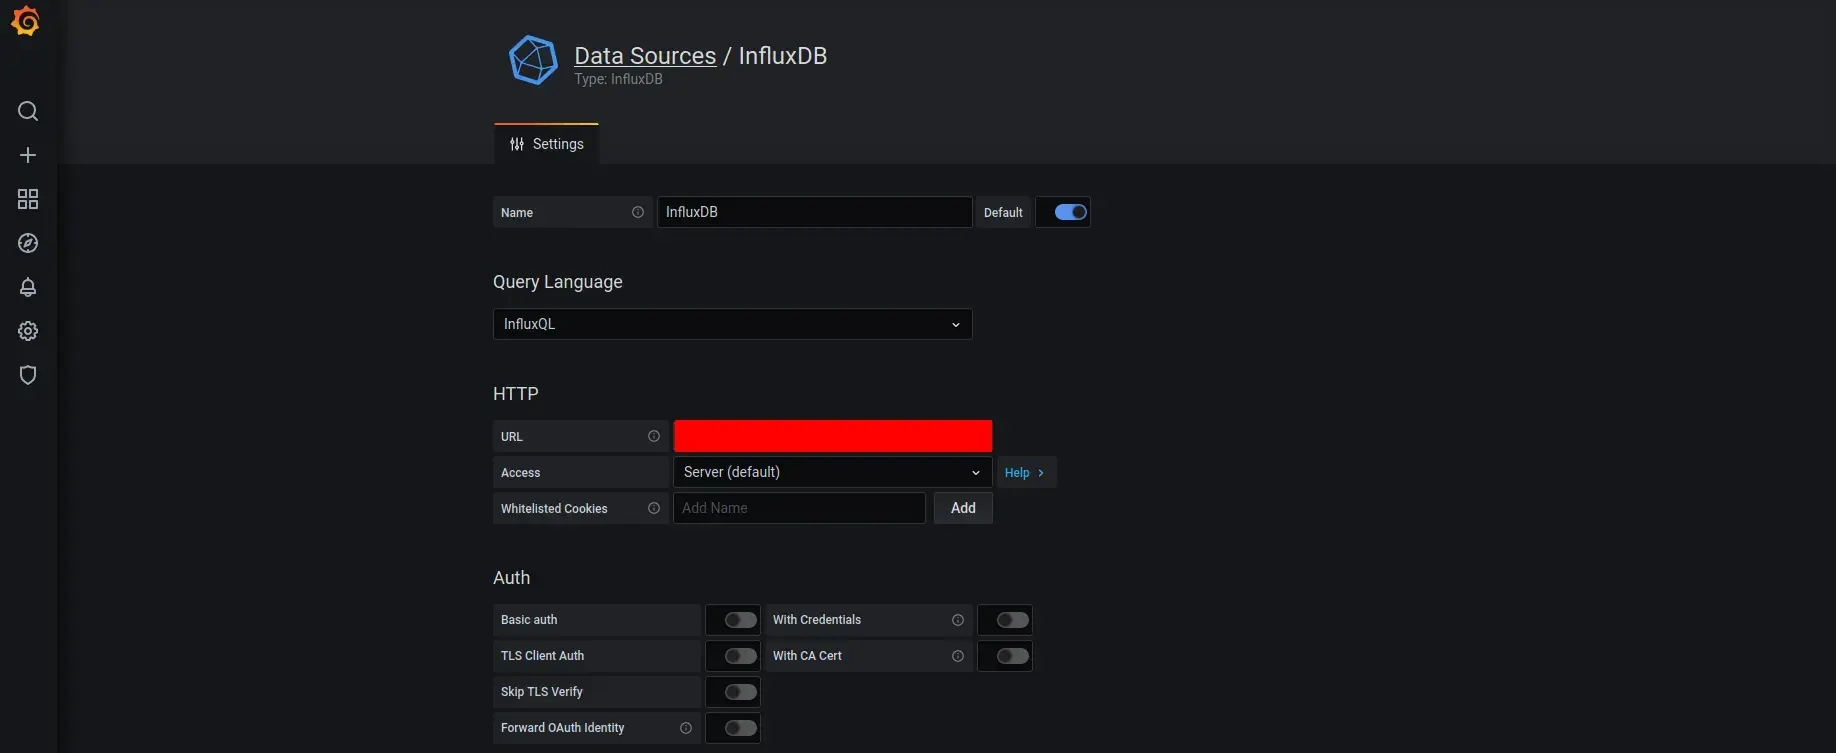Screen dimensions: 1836x753
Task: Click info icon next to URL label
Action: [x=653, y=436]
